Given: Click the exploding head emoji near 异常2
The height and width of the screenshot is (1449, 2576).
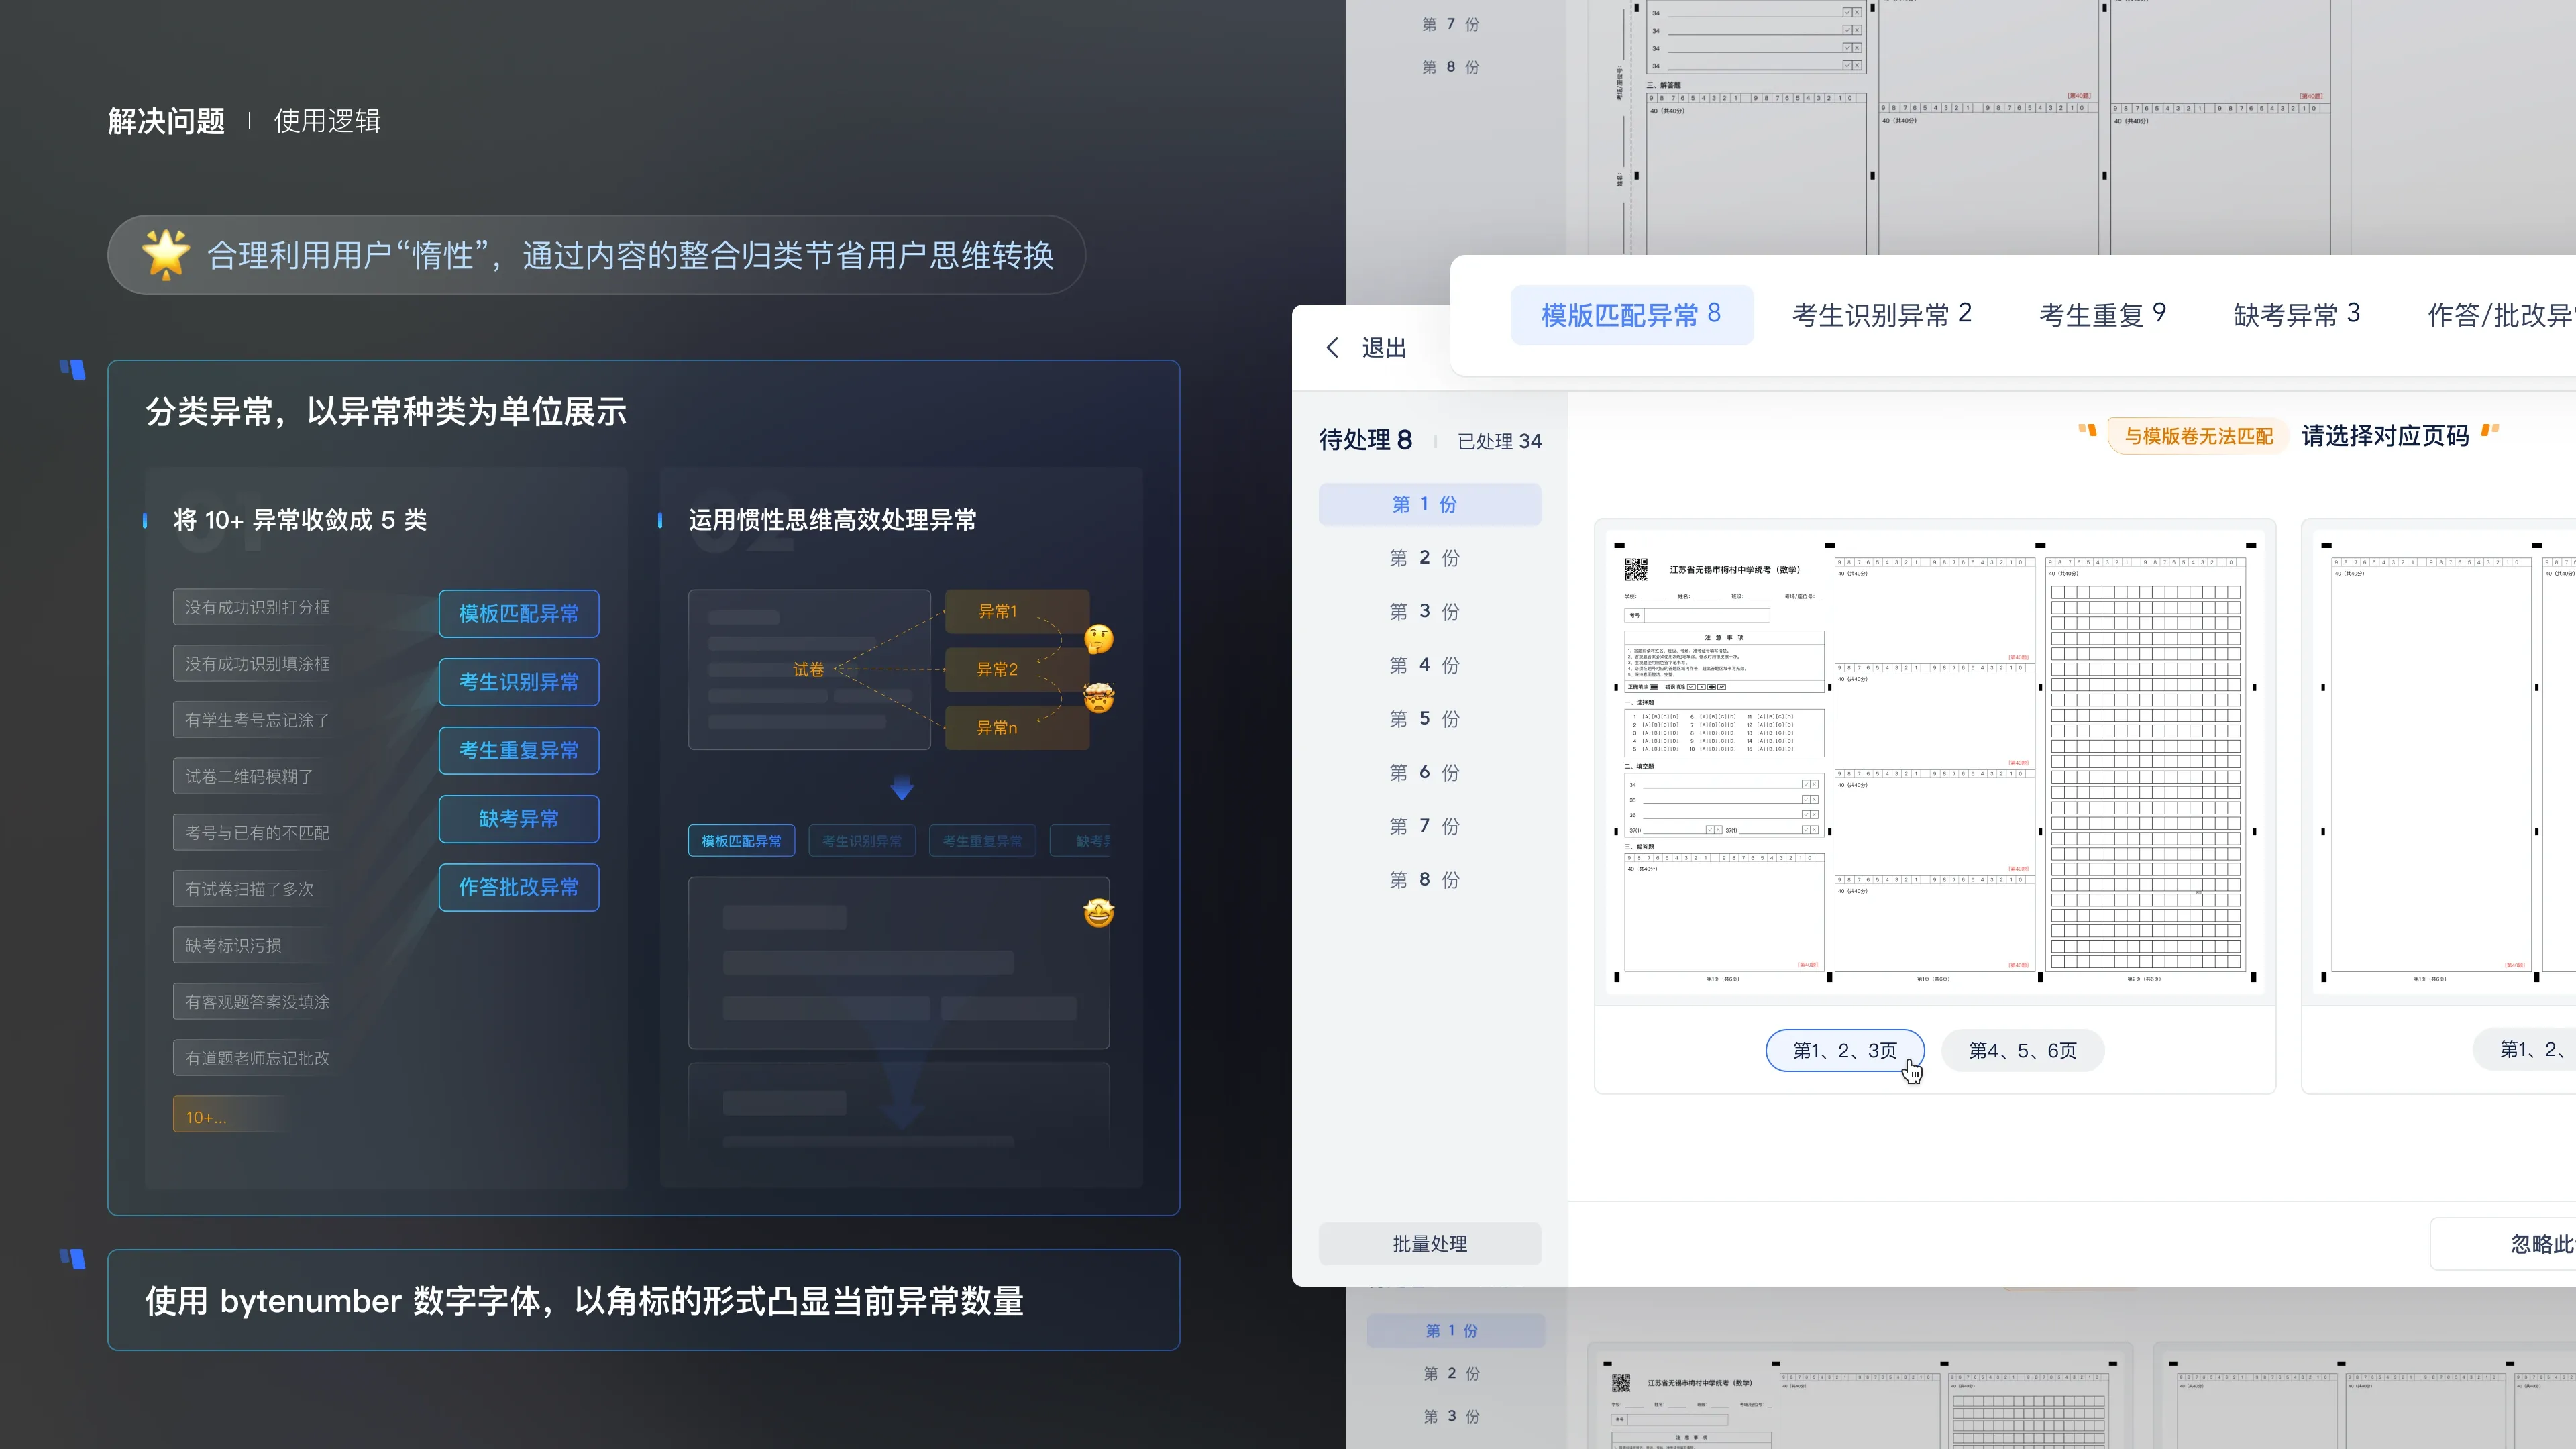Looking at the screenshot, I should [1099, 697].
